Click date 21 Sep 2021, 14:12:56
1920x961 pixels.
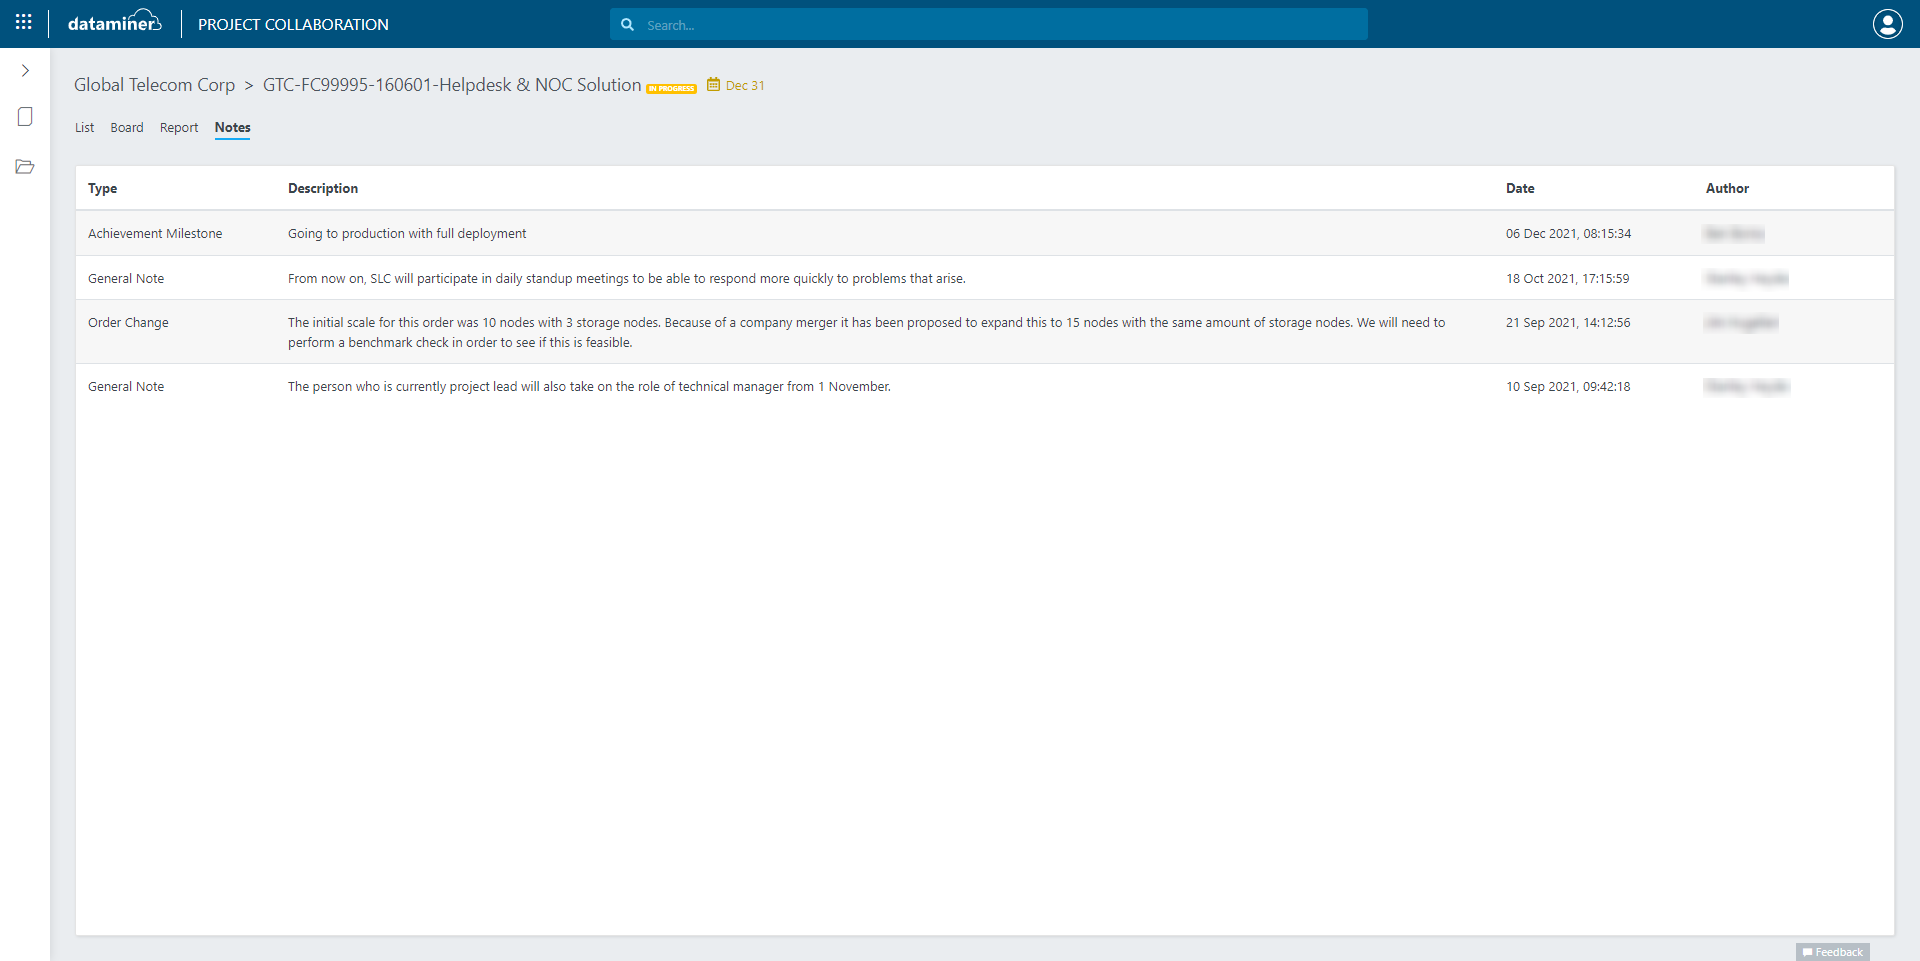[1568, 323]
